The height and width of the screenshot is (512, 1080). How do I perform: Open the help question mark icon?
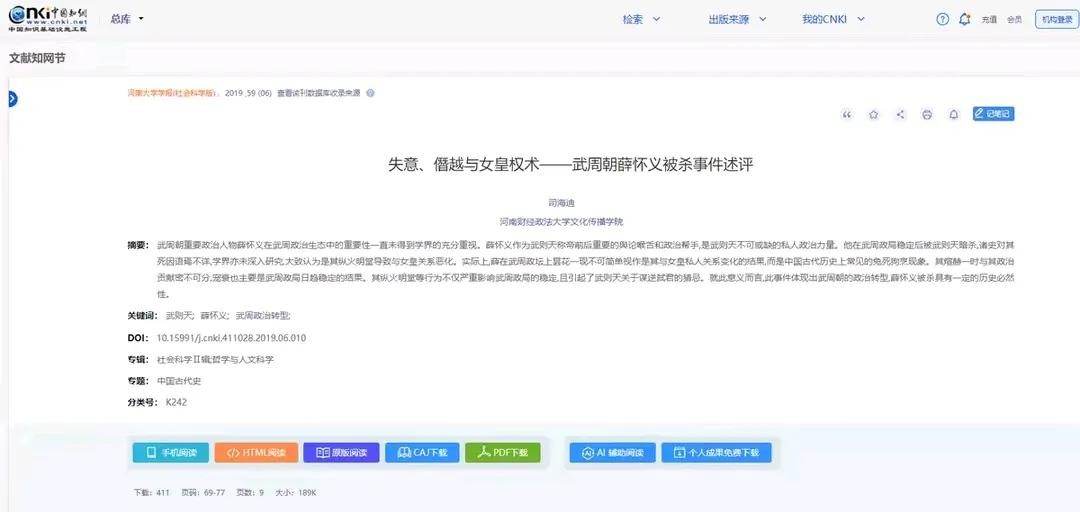[x=942, y=19]
